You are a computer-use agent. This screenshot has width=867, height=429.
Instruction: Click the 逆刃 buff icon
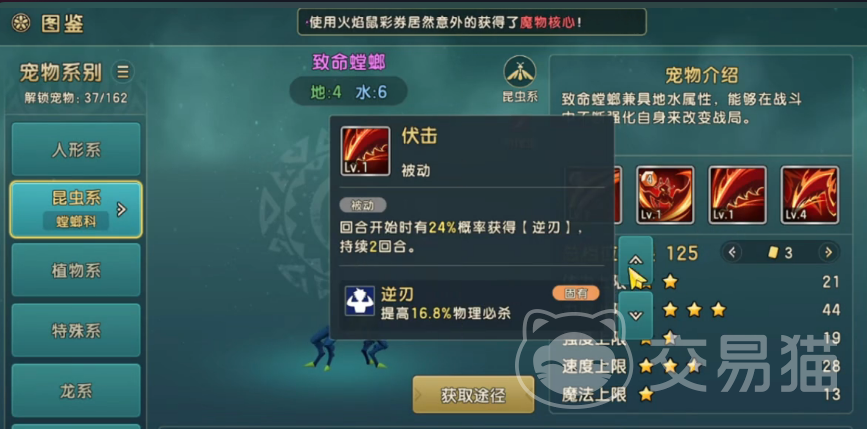[x=359, y=301]
